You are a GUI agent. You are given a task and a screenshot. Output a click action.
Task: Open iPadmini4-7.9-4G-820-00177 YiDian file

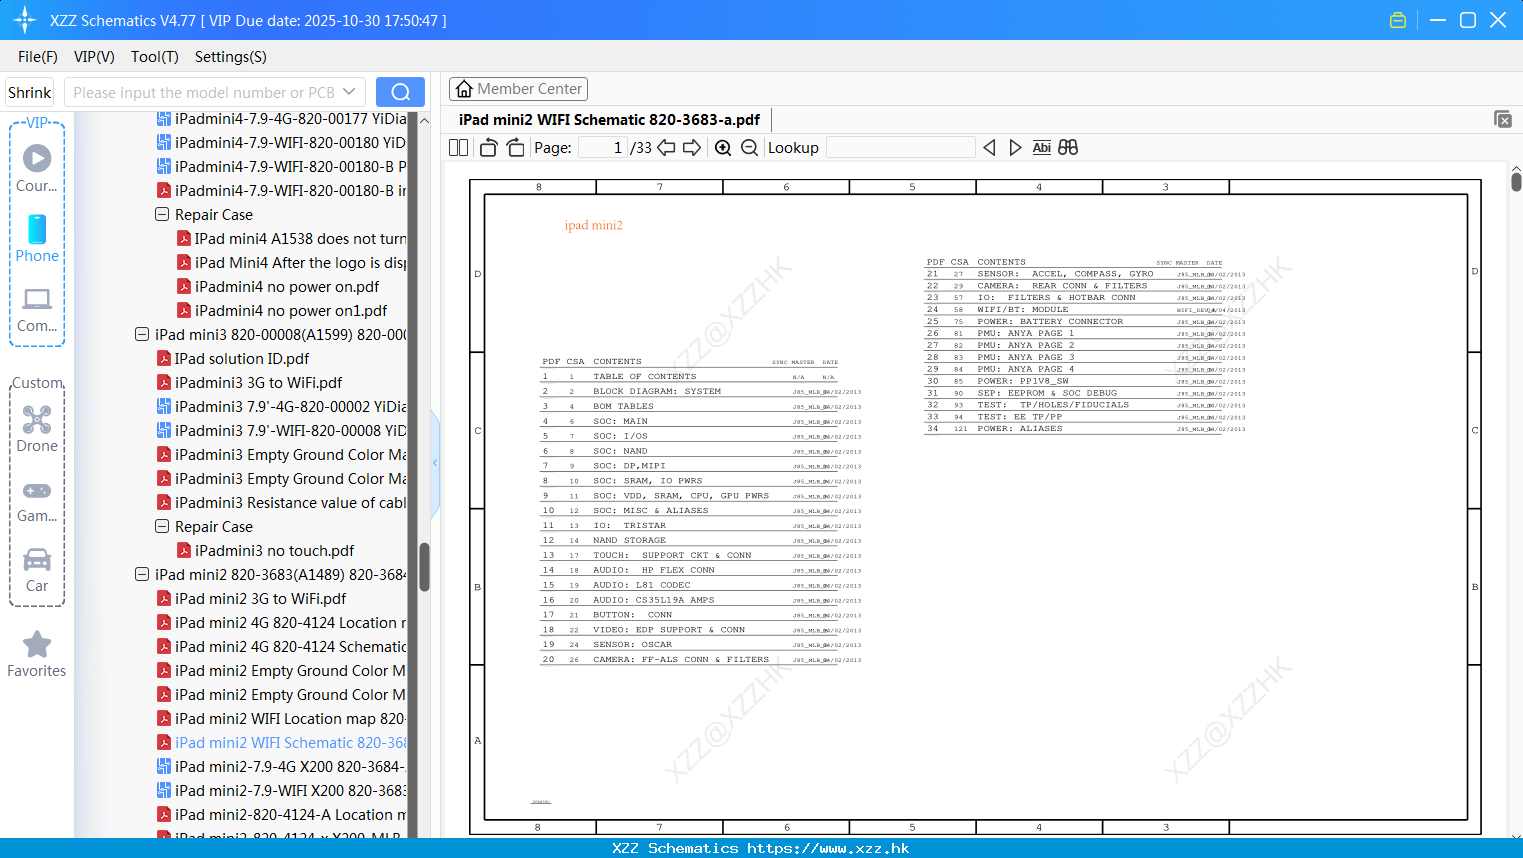click(281, 119)
